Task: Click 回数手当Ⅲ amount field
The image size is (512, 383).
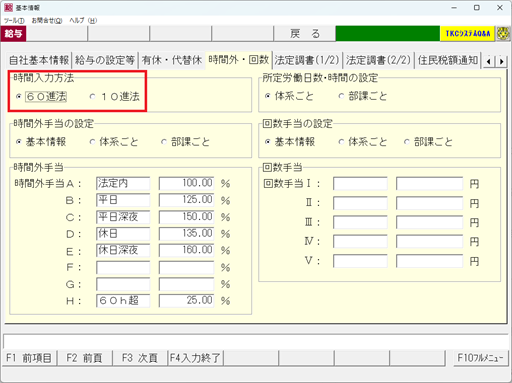Action: (430, 222)
